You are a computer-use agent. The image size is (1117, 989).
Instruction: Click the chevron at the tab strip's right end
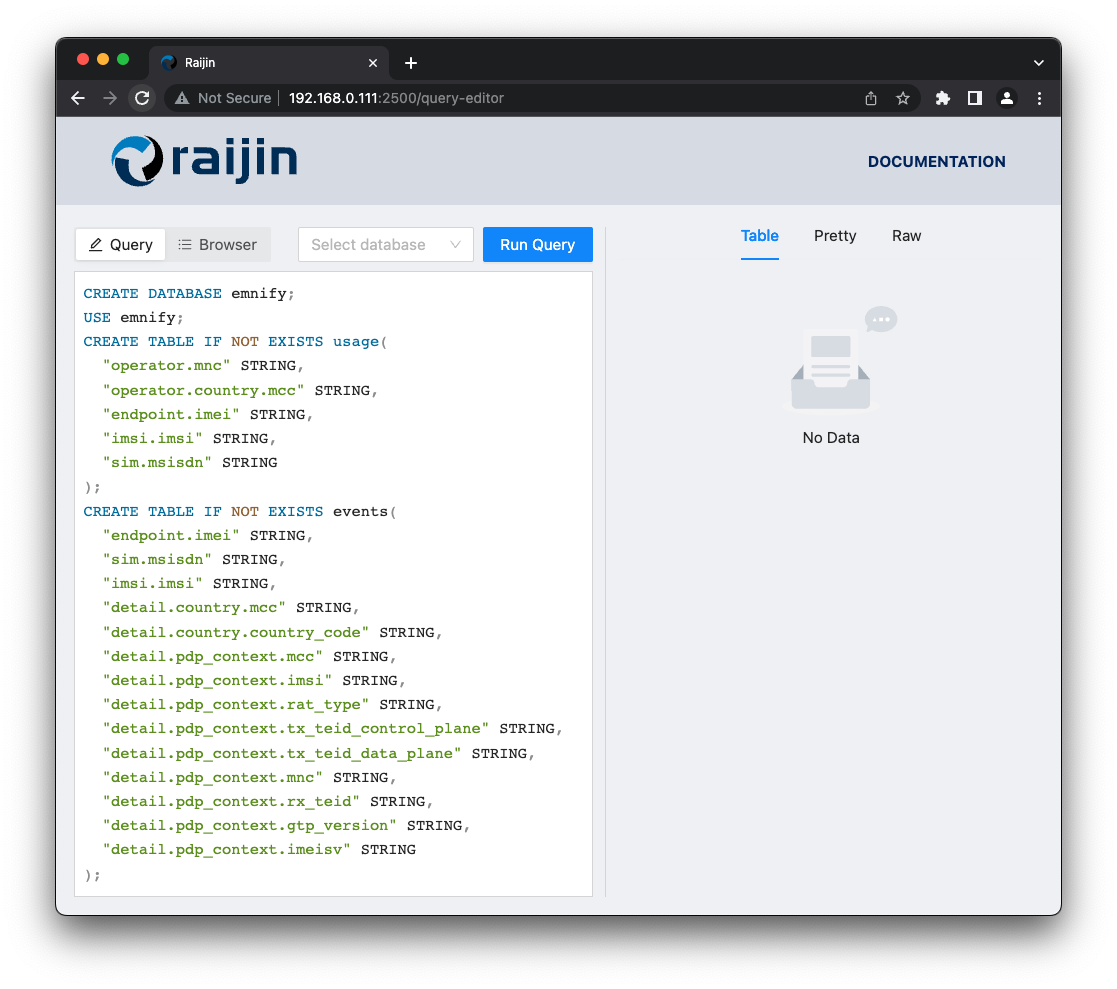pos(1038,62)
